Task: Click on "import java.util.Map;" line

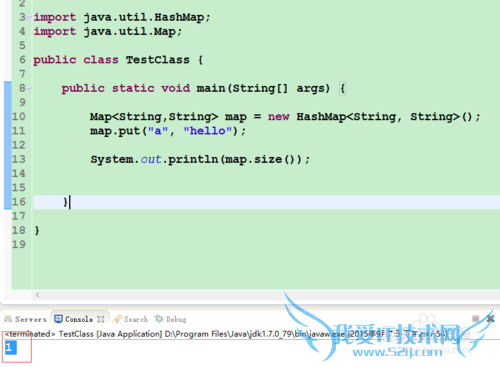Action: [108, 31]
